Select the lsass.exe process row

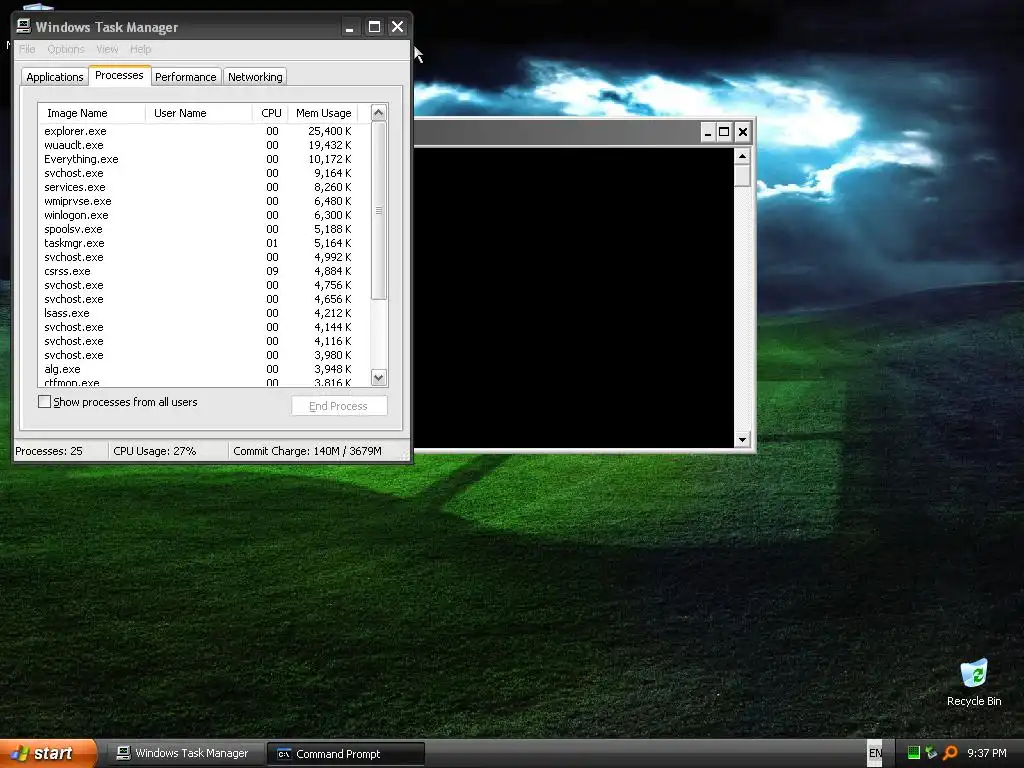coord(204,313)
